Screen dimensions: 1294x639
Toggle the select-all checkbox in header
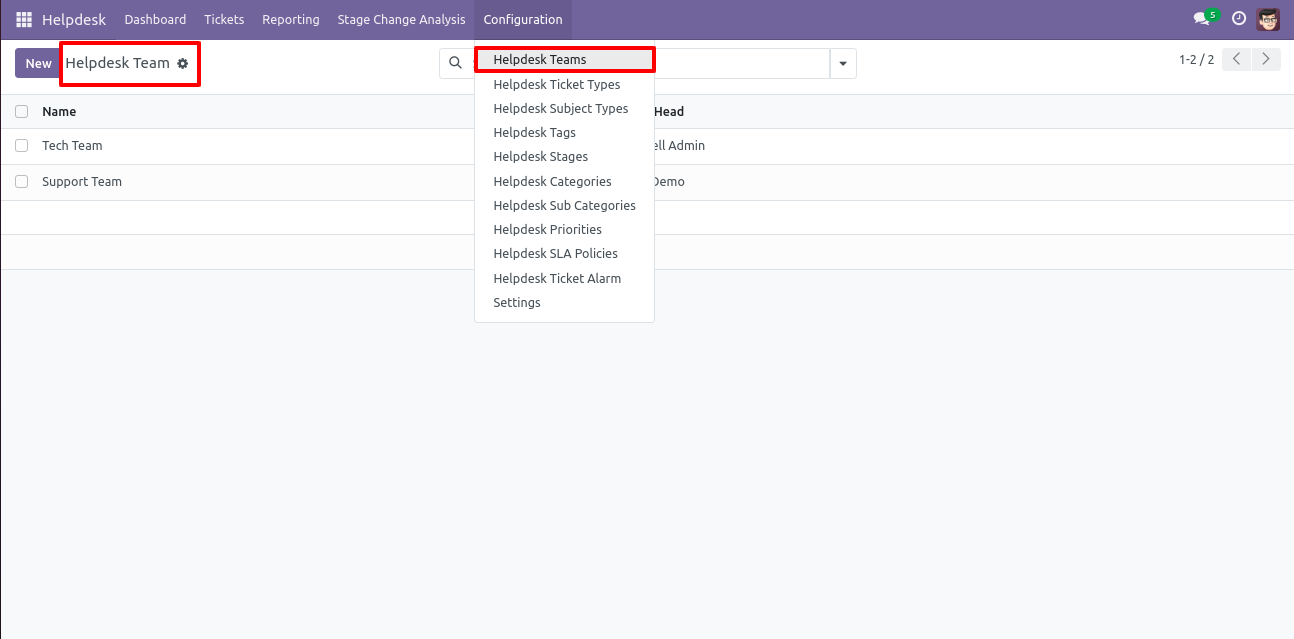click(21, 111)
